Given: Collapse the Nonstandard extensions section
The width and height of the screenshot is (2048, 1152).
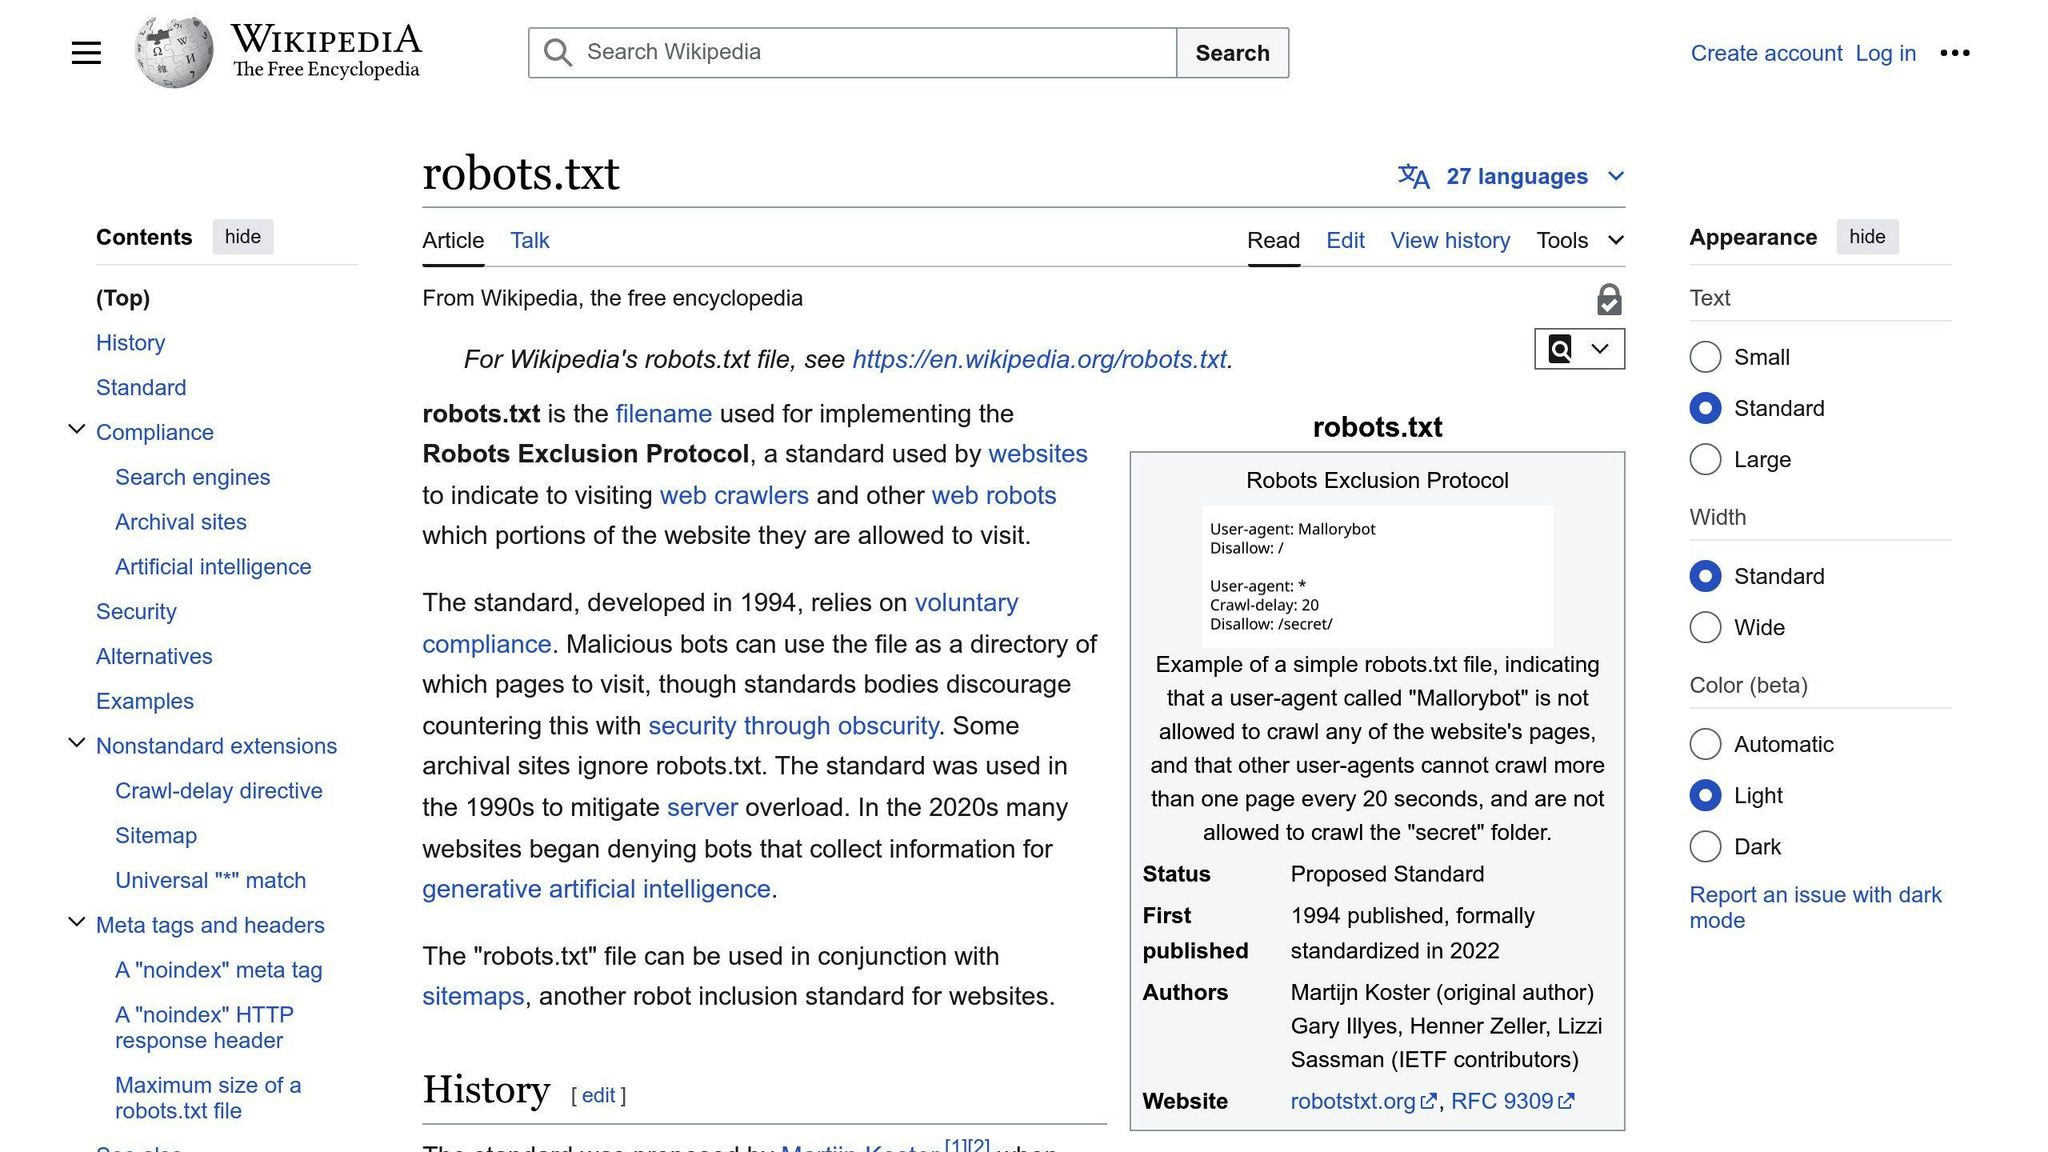Looking at the screenshot, I should click(x=76, y=743).
